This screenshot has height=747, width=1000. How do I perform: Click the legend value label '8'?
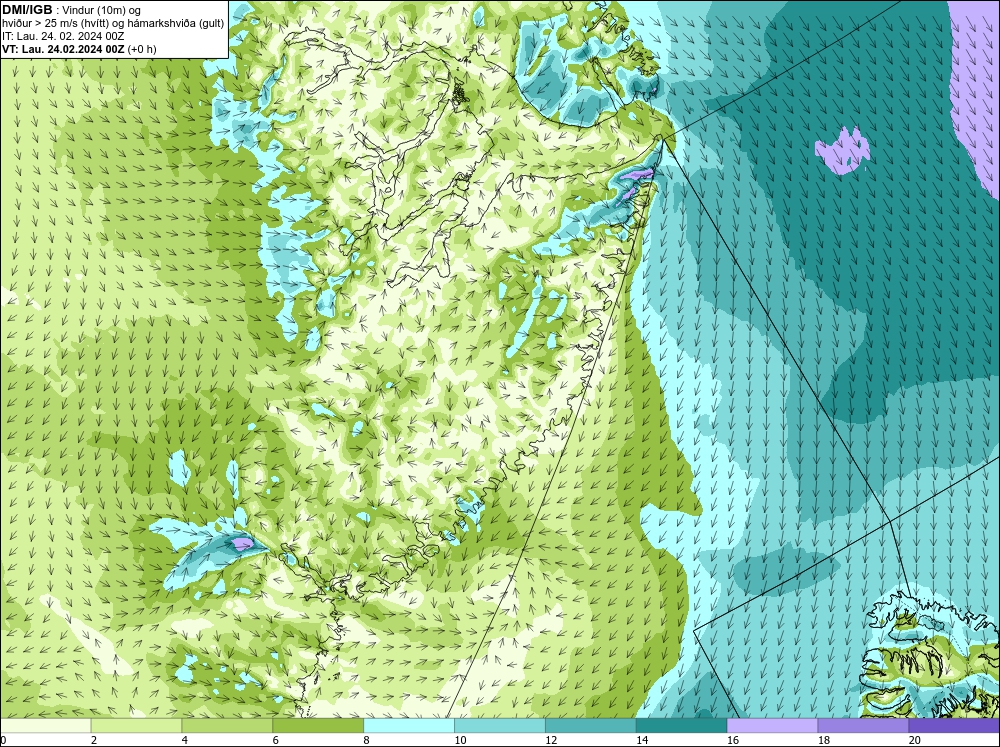coord(367,740)
